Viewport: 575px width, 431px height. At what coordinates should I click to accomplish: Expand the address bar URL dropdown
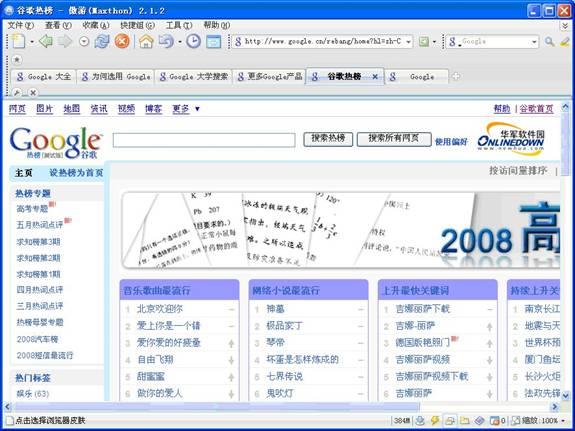tap(408, 42)
